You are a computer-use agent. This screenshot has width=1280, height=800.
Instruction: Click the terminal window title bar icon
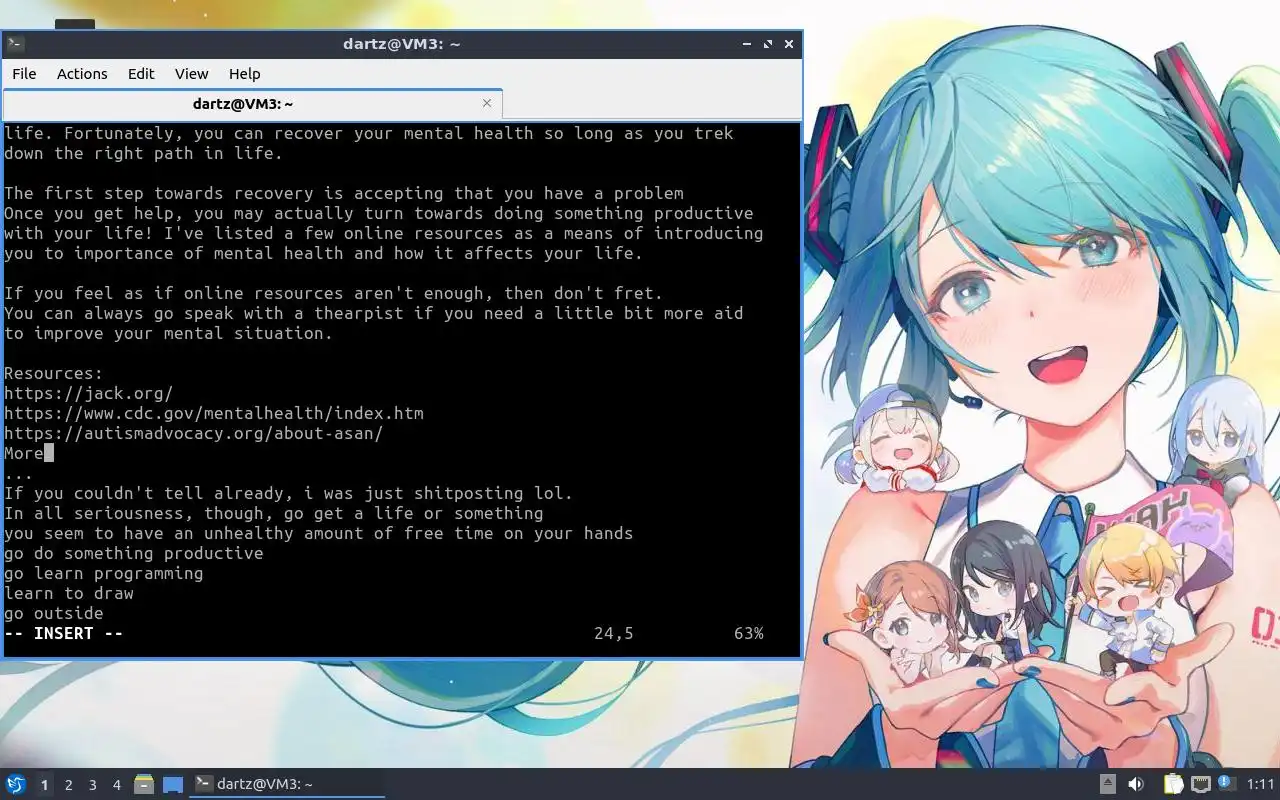pyautogui.click(x=15, y=44)
